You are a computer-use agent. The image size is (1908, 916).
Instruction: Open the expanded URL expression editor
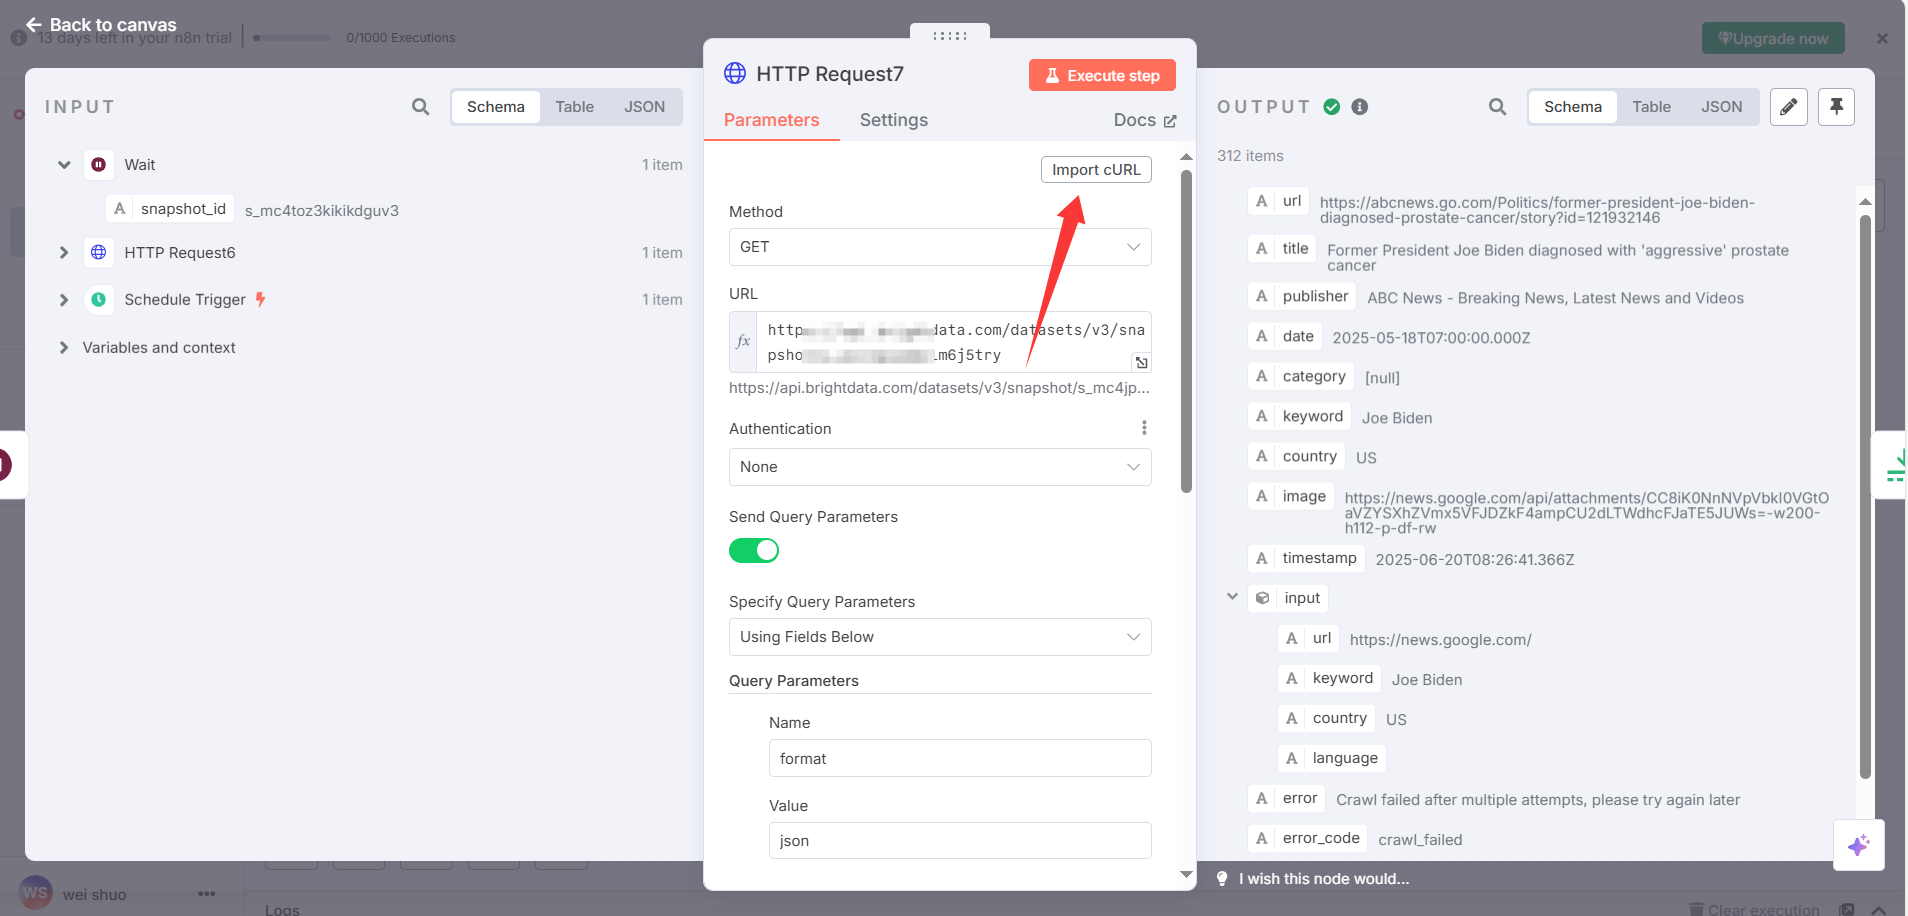click(1141, 363)
